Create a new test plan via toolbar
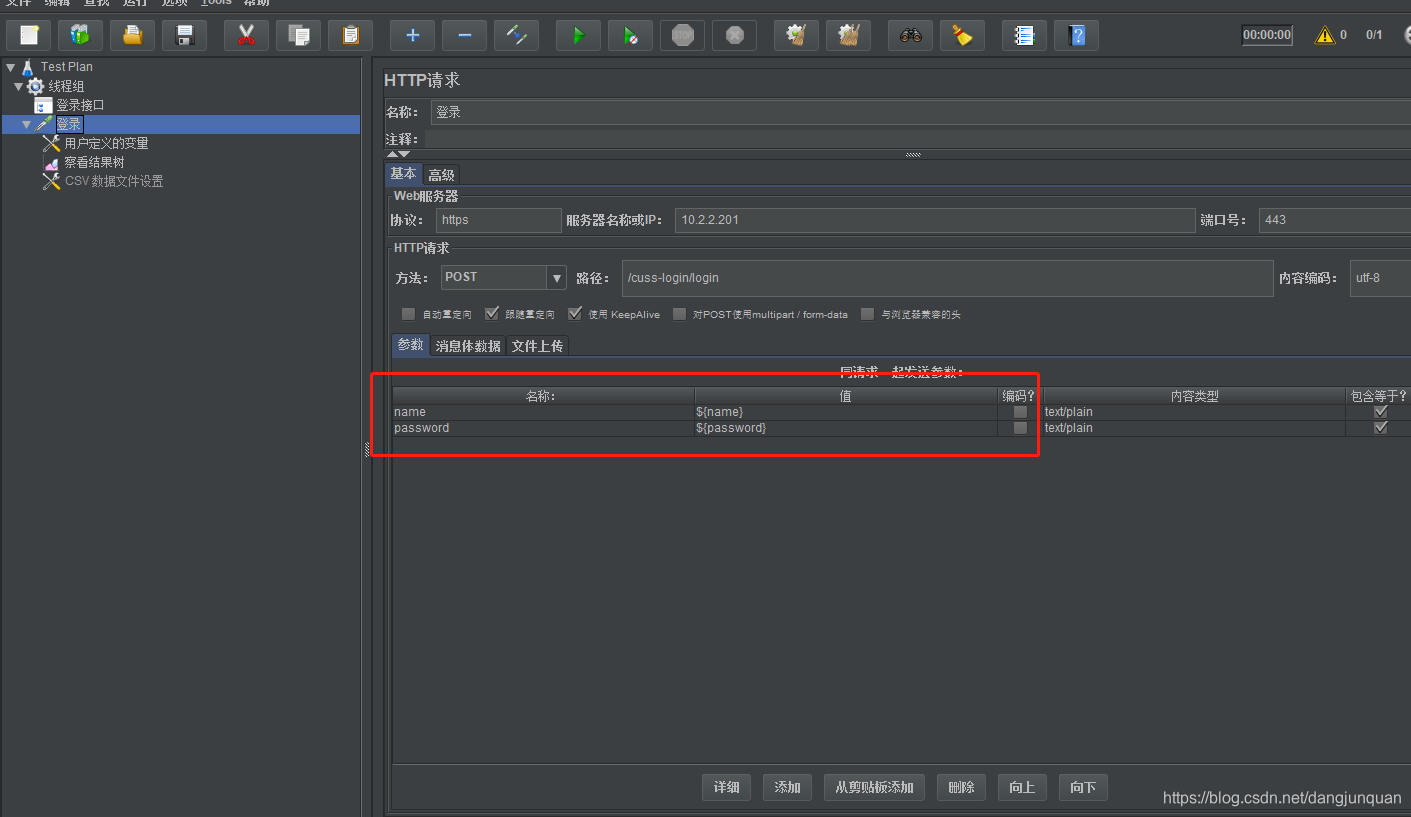Screen dimensions: 1411x817 click(29, 35)
